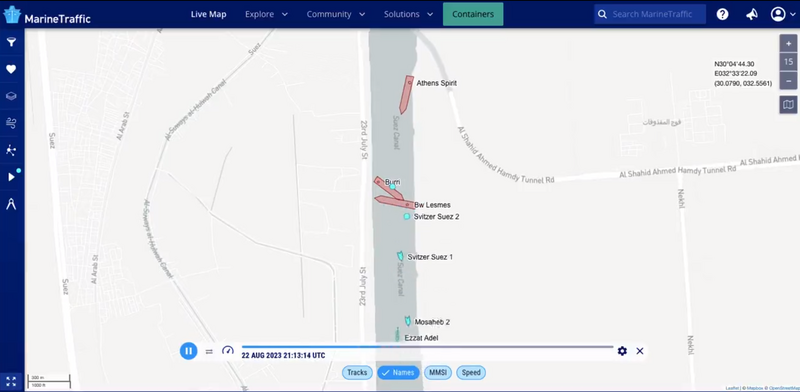The height and width of the screenshot is (392, 800).
Task: Expand the Explore dropdown menu
Action: tap(266, 14)
